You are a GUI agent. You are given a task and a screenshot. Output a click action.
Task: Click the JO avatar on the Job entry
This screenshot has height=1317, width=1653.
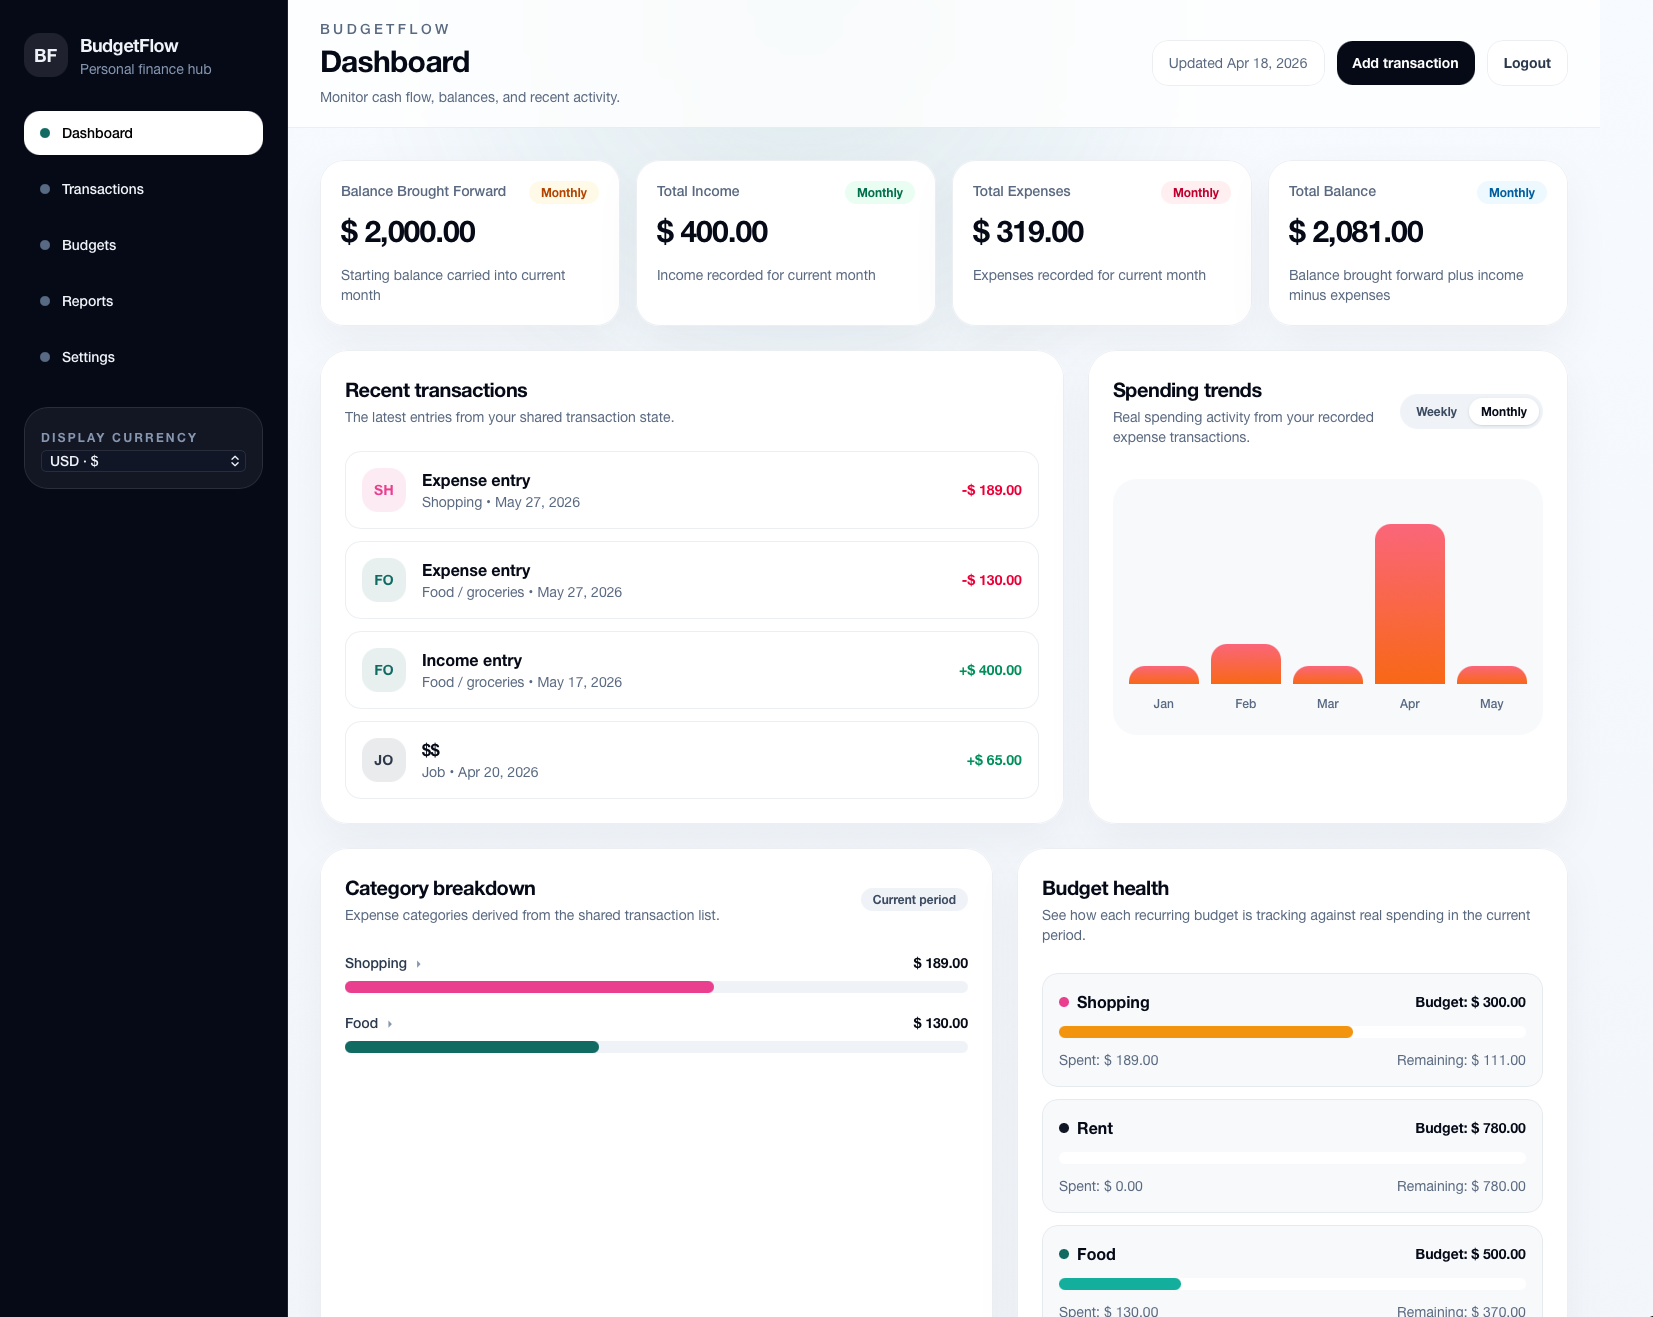pos(384,760)
